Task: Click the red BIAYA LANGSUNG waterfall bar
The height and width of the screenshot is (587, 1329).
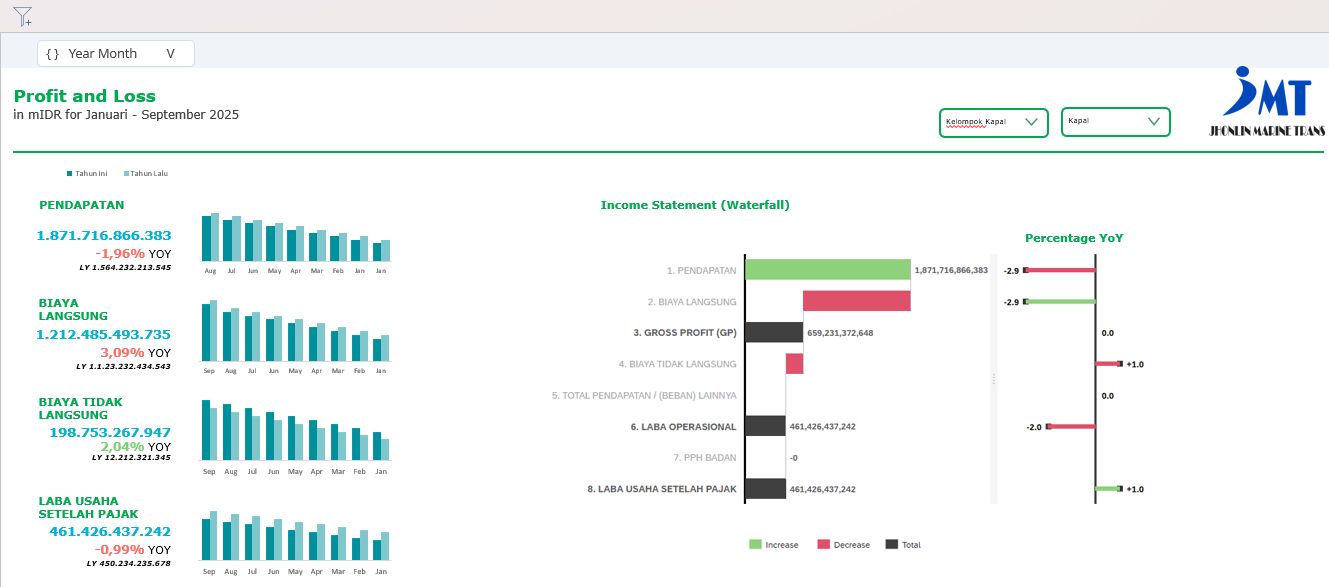Action: coord(857,301)
